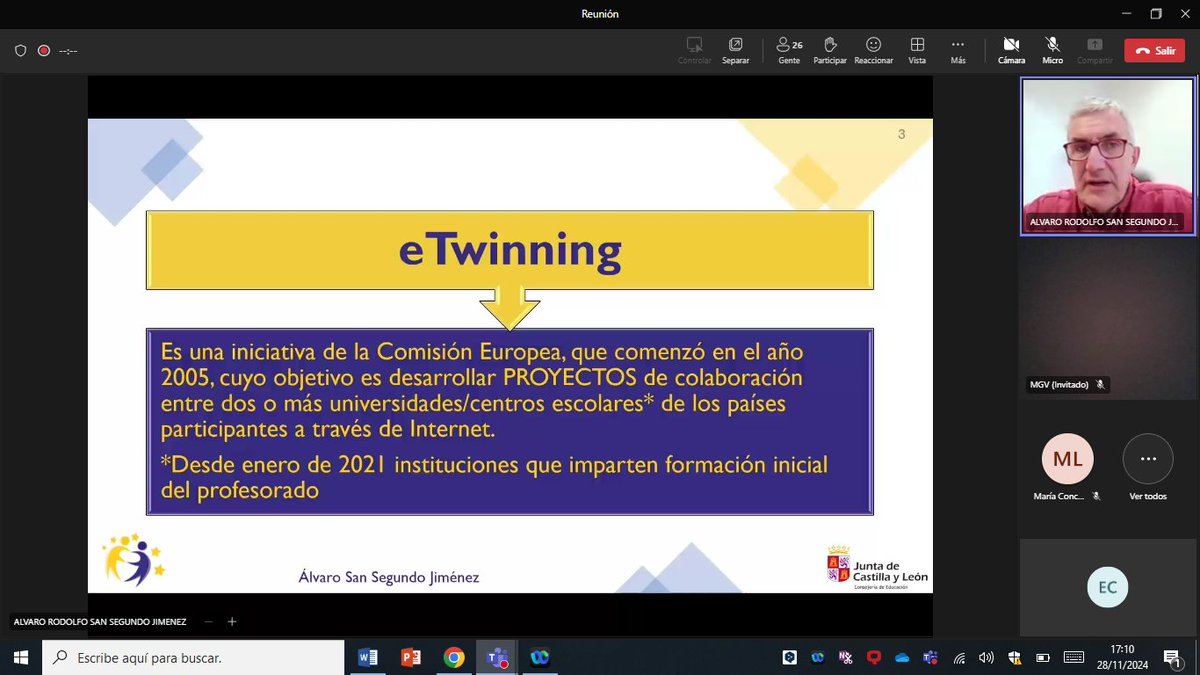The width and height of the screenshot is (1200, 675).
Task: Open Microsoft Word from taskbar
Action: (x=368, y=657)
